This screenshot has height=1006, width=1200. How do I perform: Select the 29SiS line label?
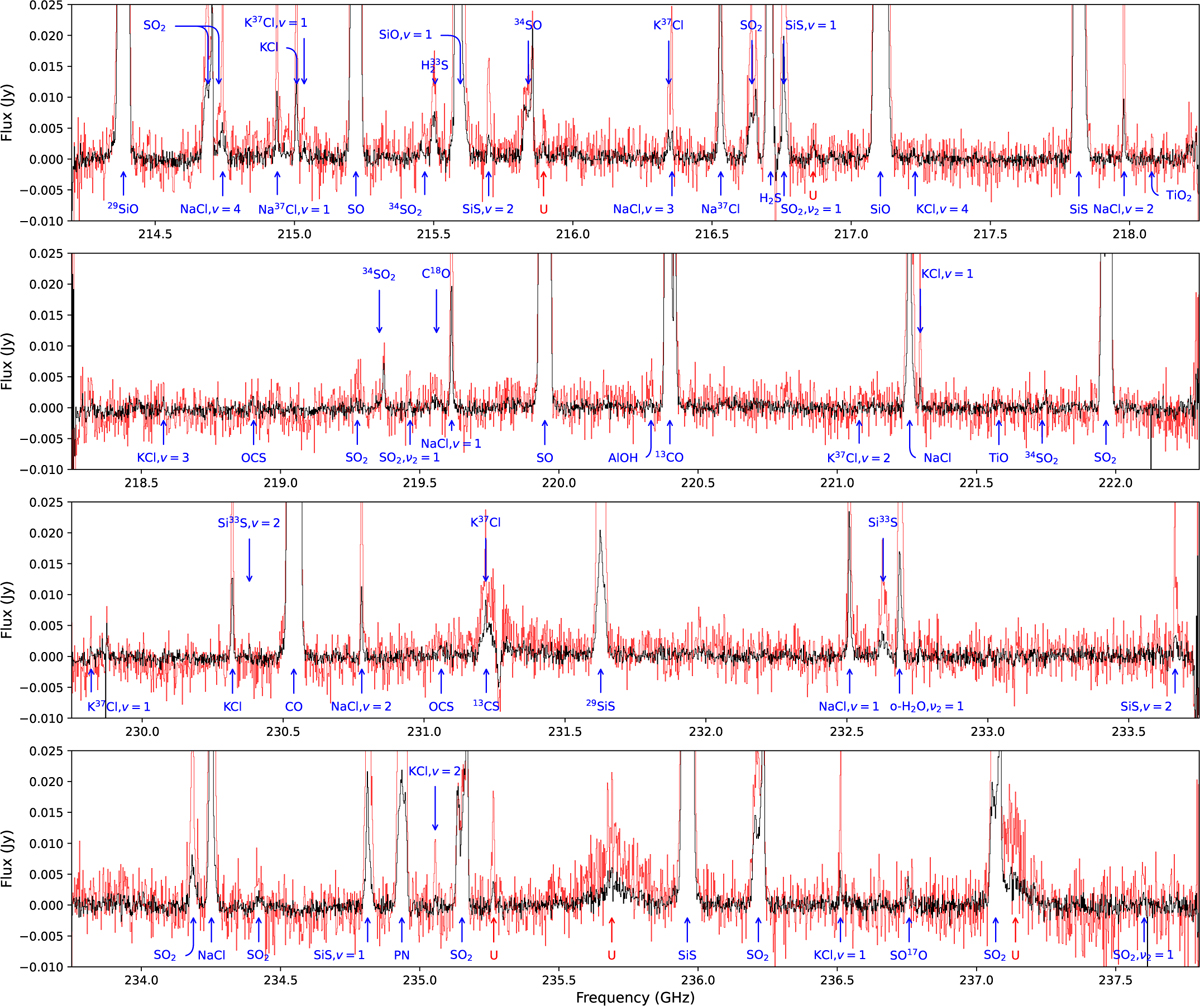pos(600,706)
